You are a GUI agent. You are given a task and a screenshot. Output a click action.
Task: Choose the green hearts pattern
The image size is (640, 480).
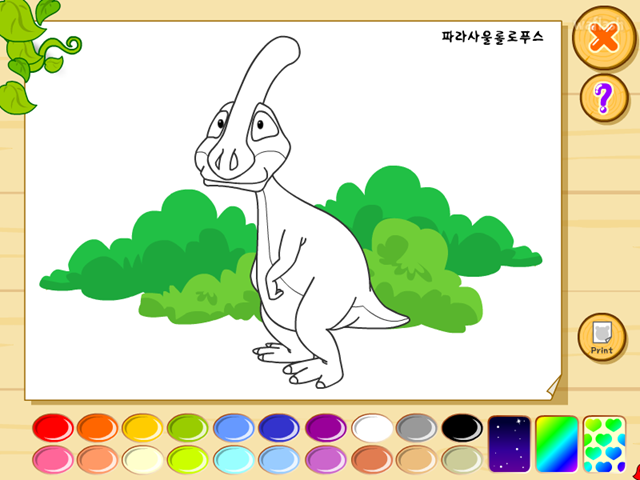click(604, 444)
